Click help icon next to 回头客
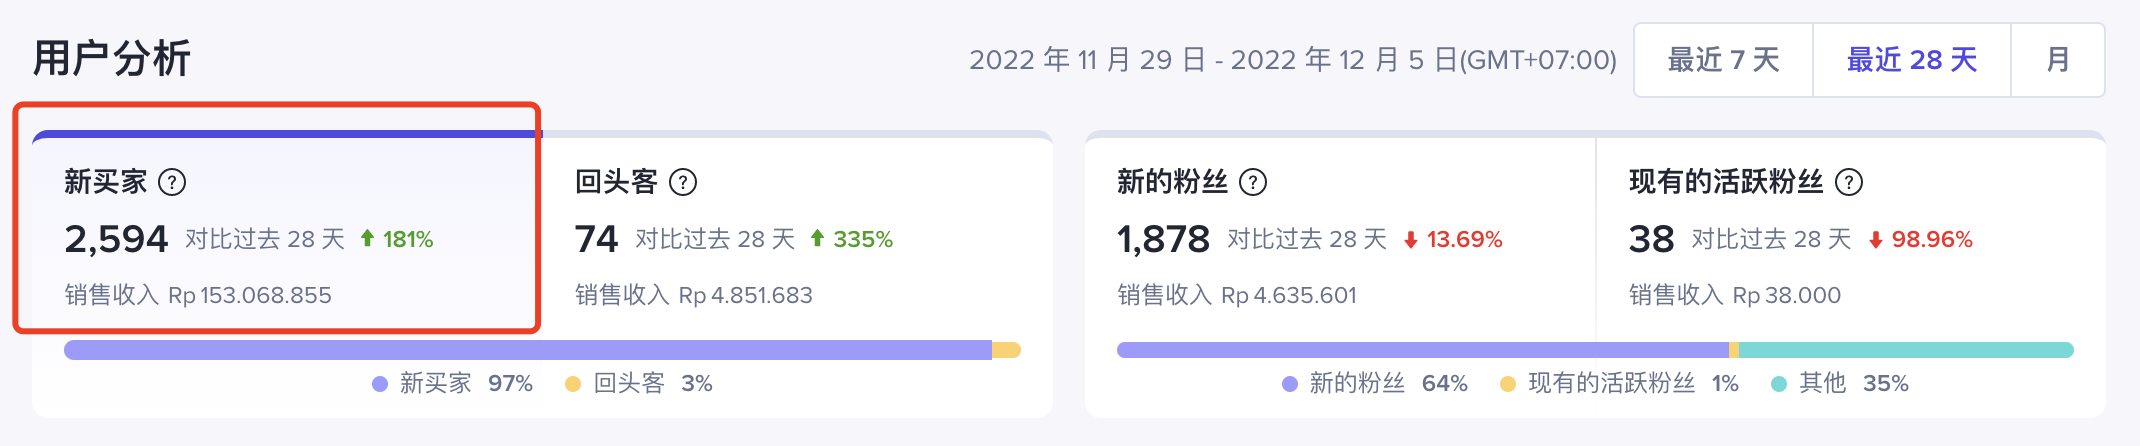This screenshot has height=446, width=2140. coord(682,182)
